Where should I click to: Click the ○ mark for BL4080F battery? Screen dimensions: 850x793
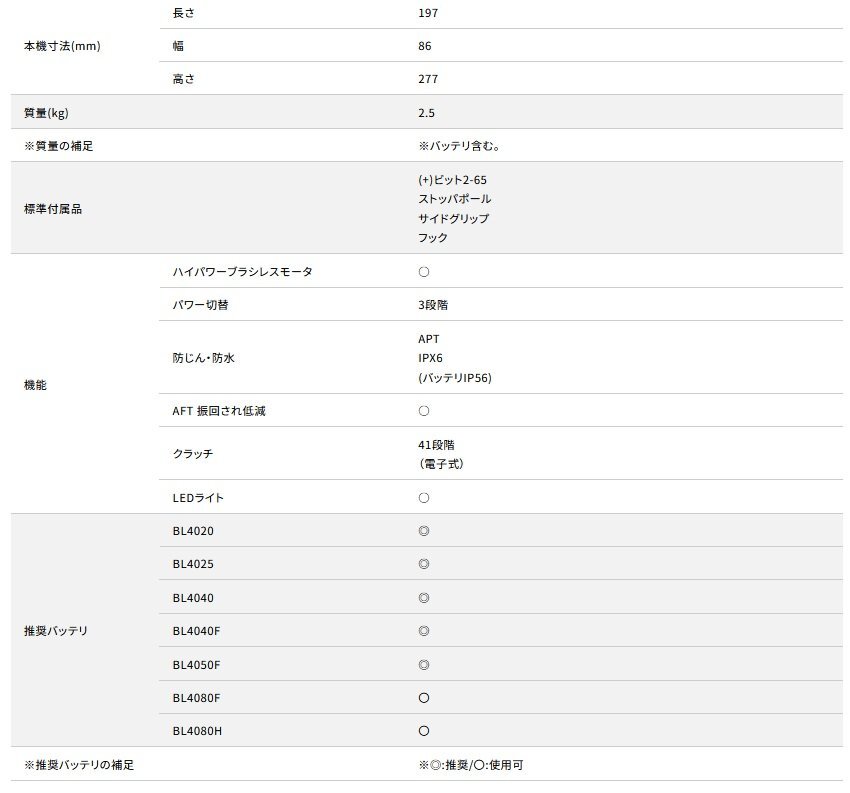coord(423,698)
